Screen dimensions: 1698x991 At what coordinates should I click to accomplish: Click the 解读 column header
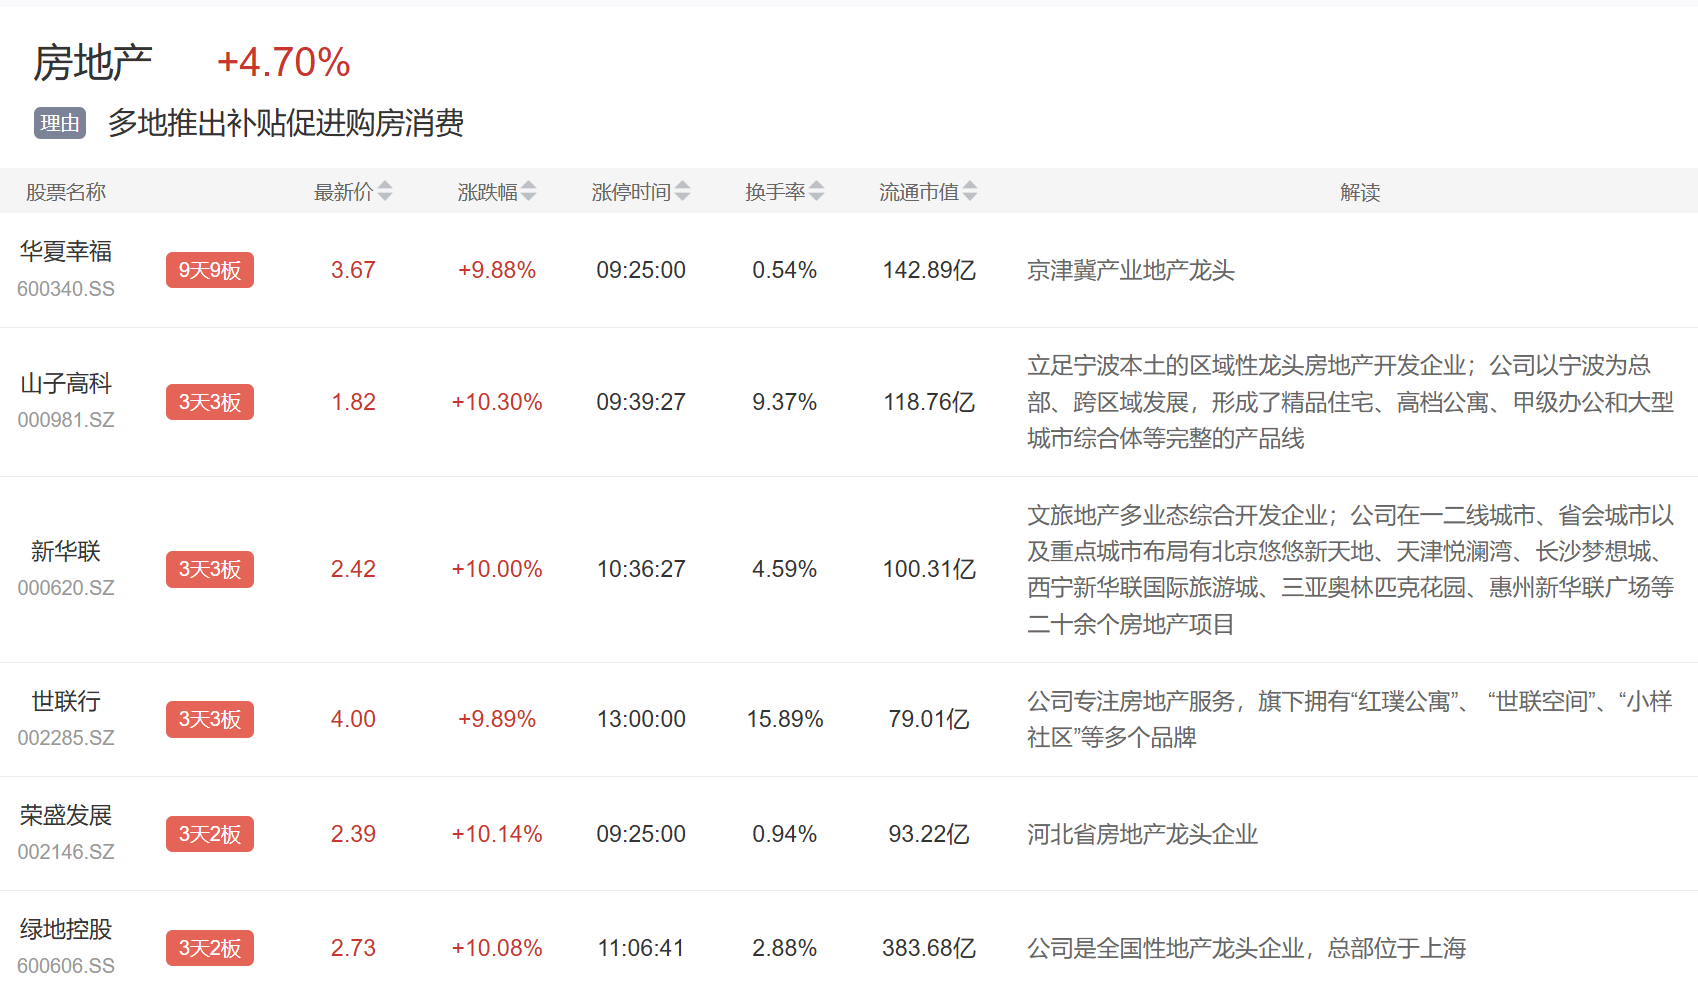tap(1360, 192)
